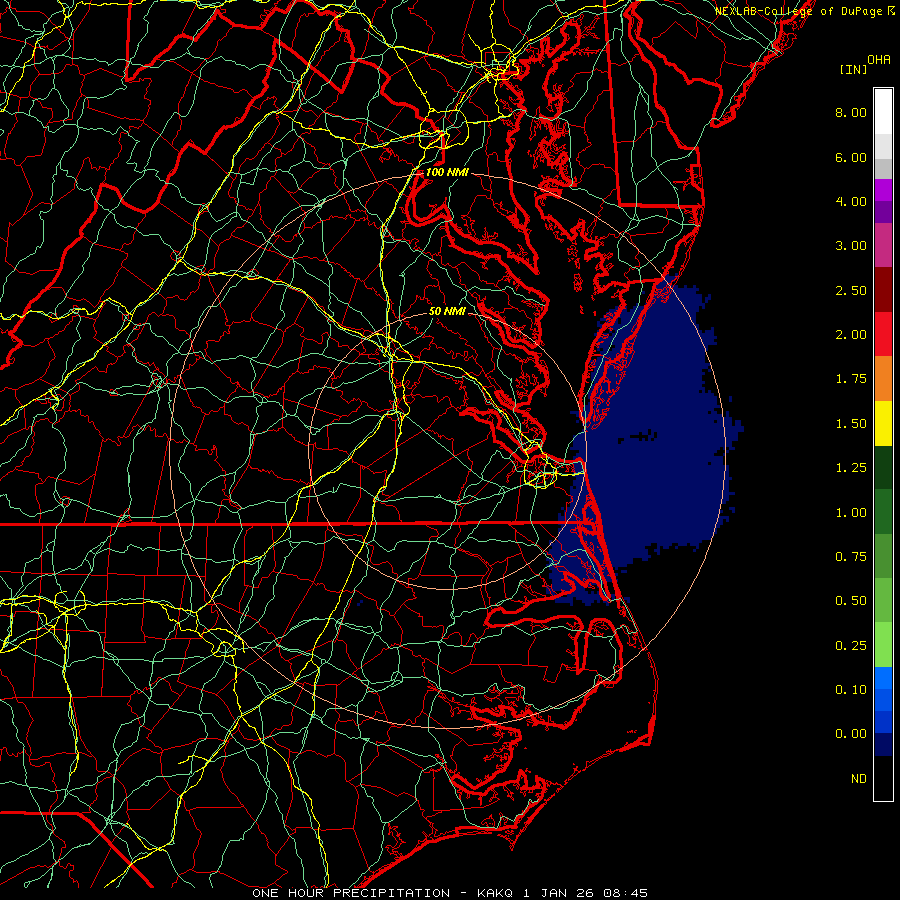Click the 100 NMI range ring label
The image size is (900, 900).
click(447, 172)
